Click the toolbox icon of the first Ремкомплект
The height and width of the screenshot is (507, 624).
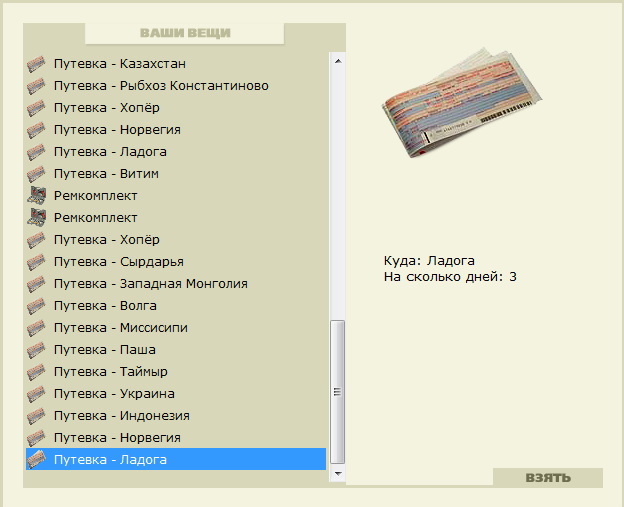36,196
